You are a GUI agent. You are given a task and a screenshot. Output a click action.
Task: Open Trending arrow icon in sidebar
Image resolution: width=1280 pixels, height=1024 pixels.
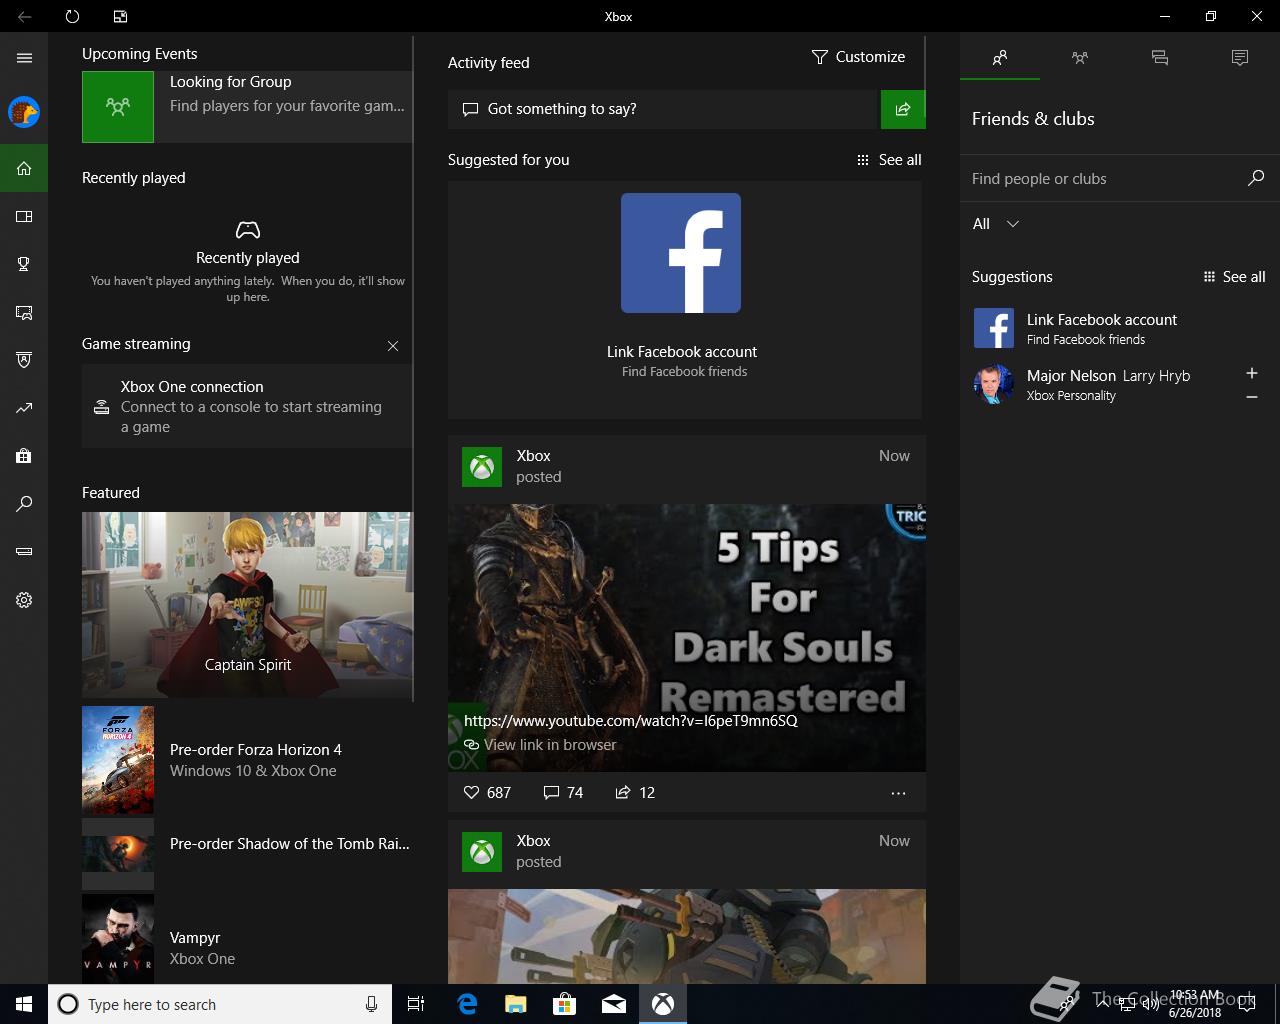(24, 408)
